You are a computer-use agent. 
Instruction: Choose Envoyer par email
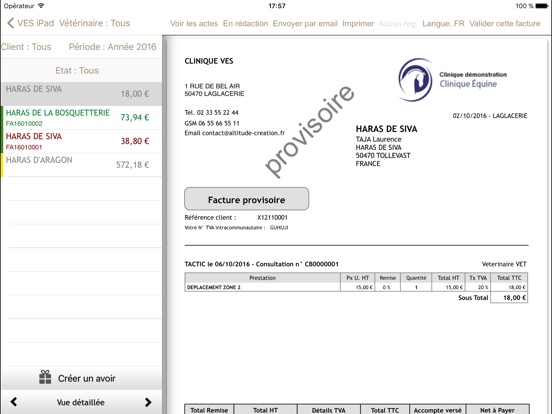(x=305, y=24)
